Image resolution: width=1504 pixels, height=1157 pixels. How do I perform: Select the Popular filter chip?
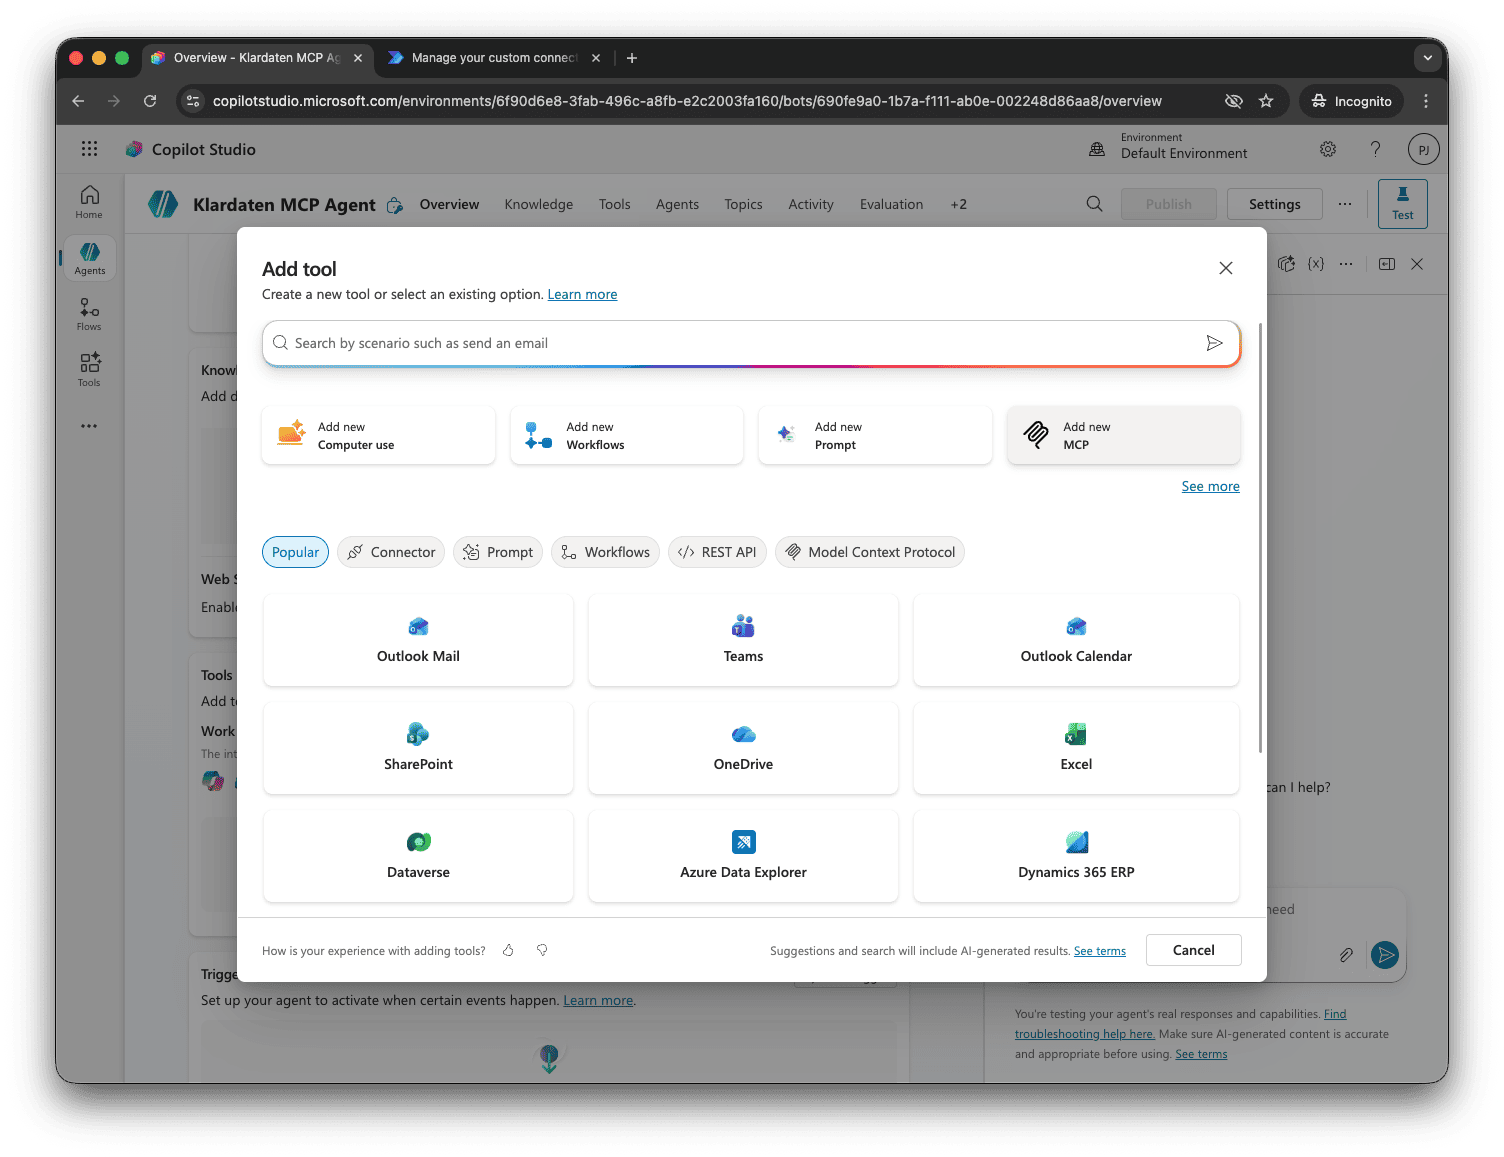[x=295, y=552]
